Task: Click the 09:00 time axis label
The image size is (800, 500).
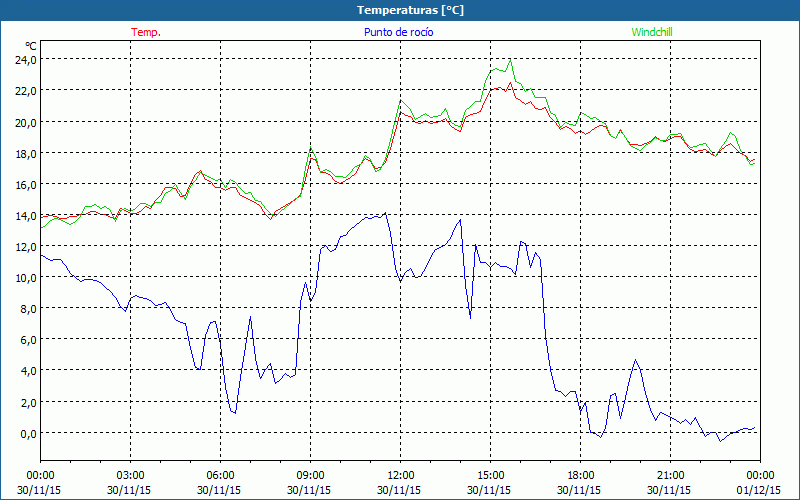Action: point(310,476)
